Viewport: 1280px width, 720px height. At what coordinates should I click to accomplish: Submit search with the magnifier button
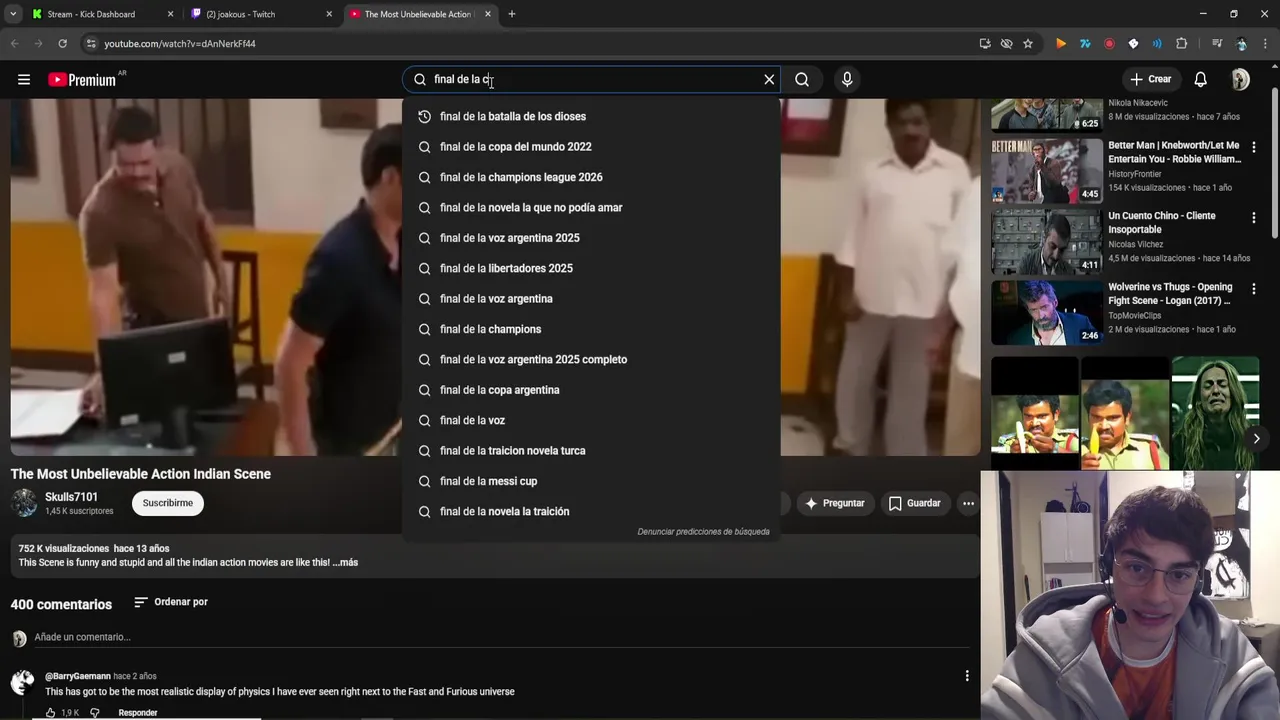[x=802, y=79]
